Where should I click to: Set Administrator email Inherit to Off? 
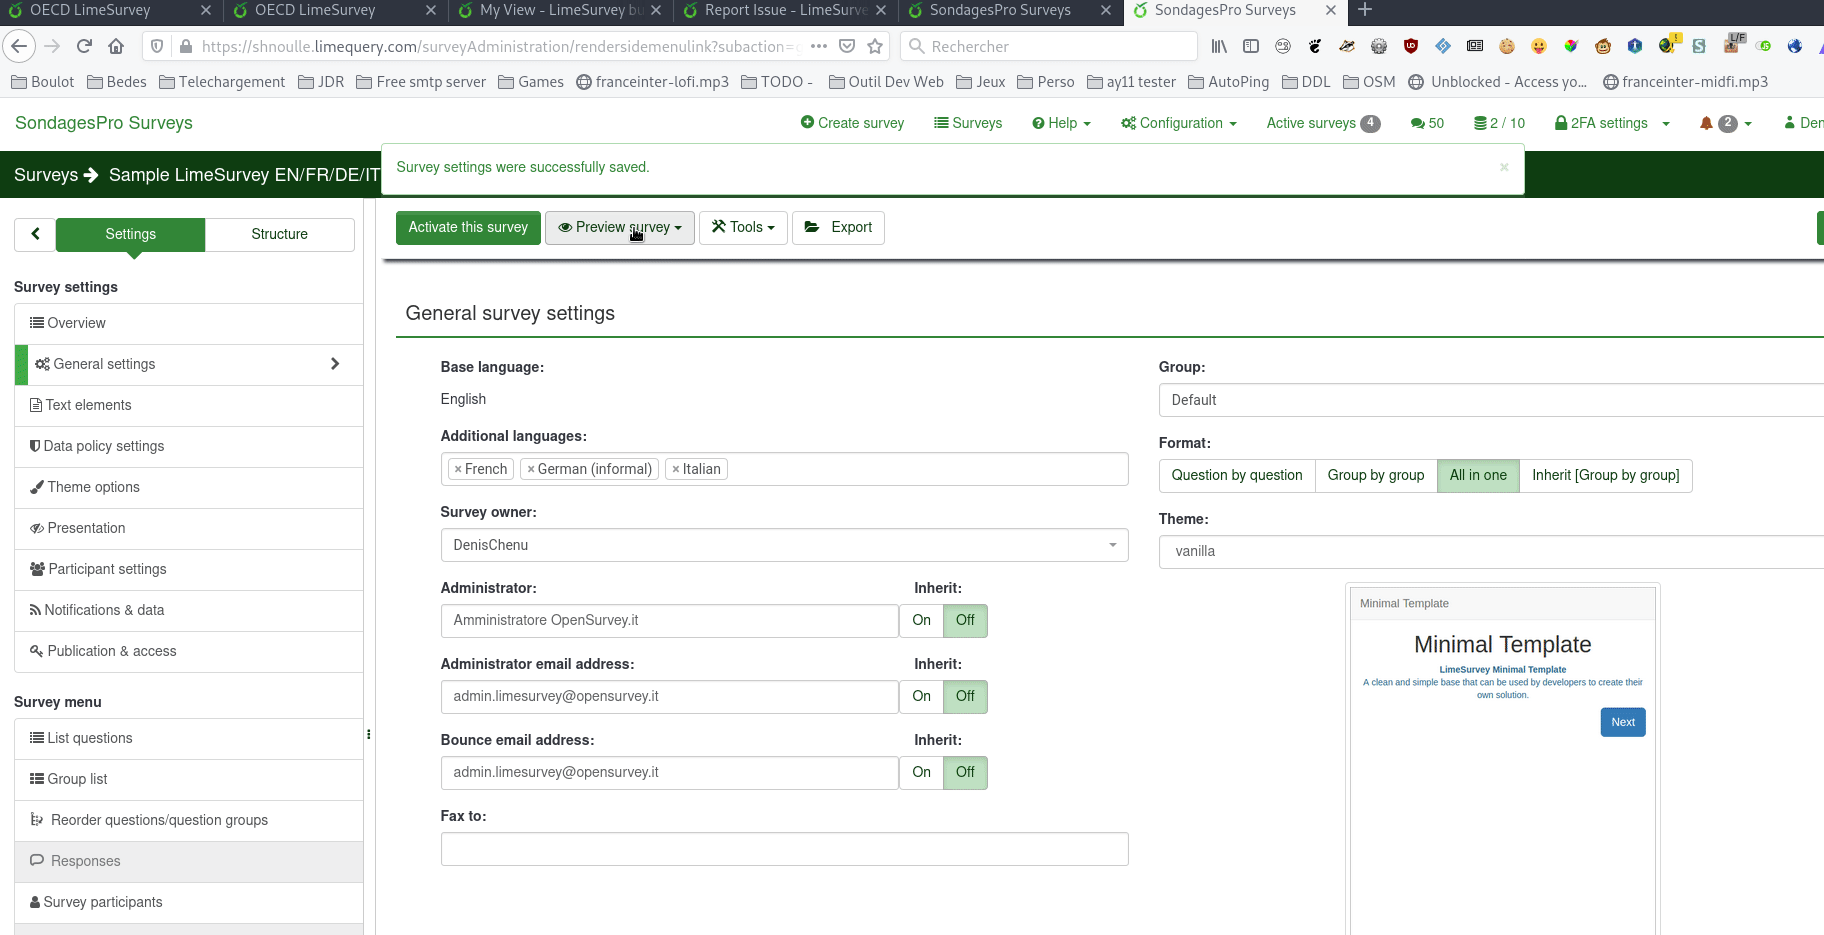965,696
